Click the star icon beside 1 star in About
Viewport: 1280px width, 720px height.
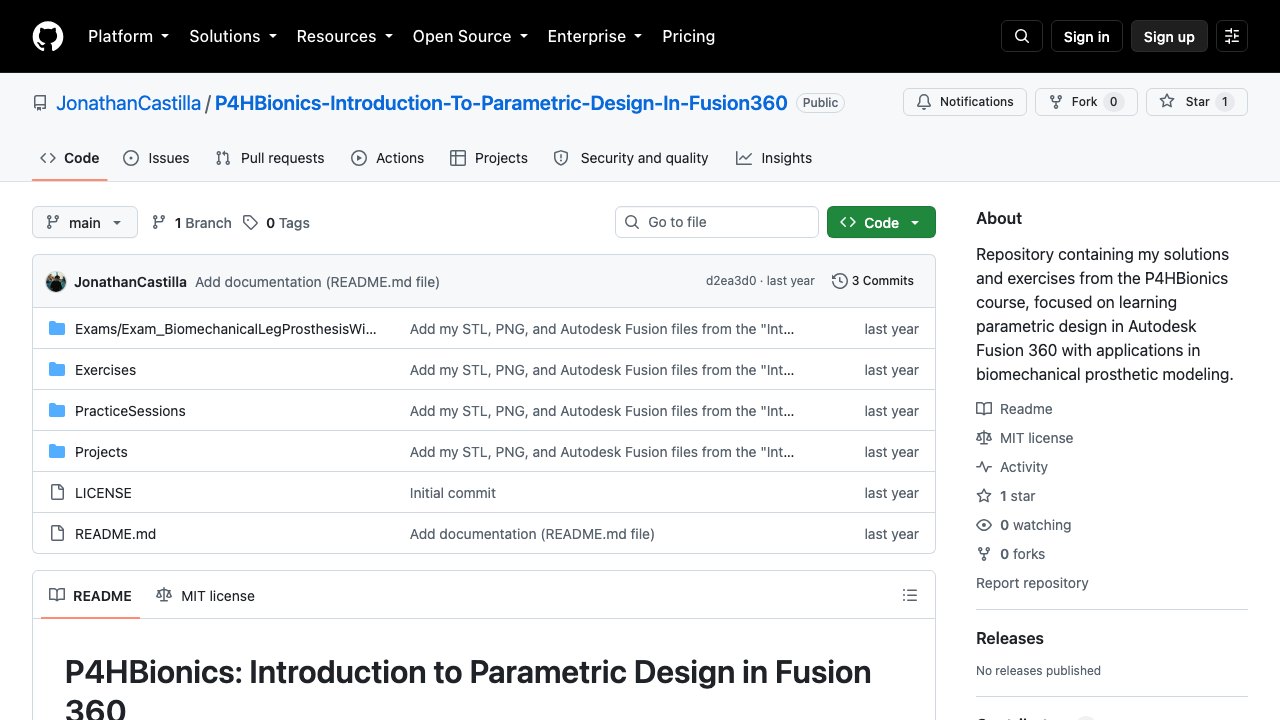(984, 496)
